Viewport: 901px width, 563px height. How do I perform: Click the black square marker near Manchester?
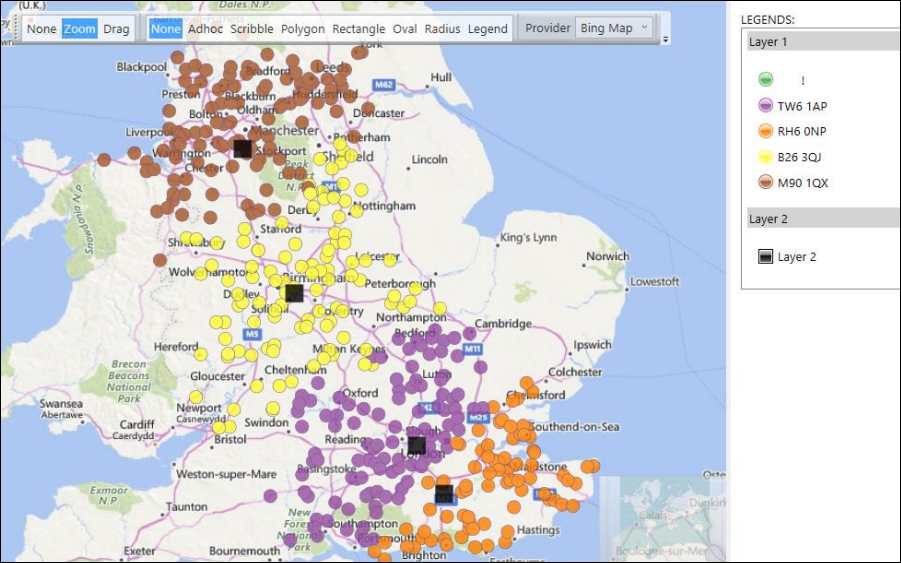tap(242, 148)
